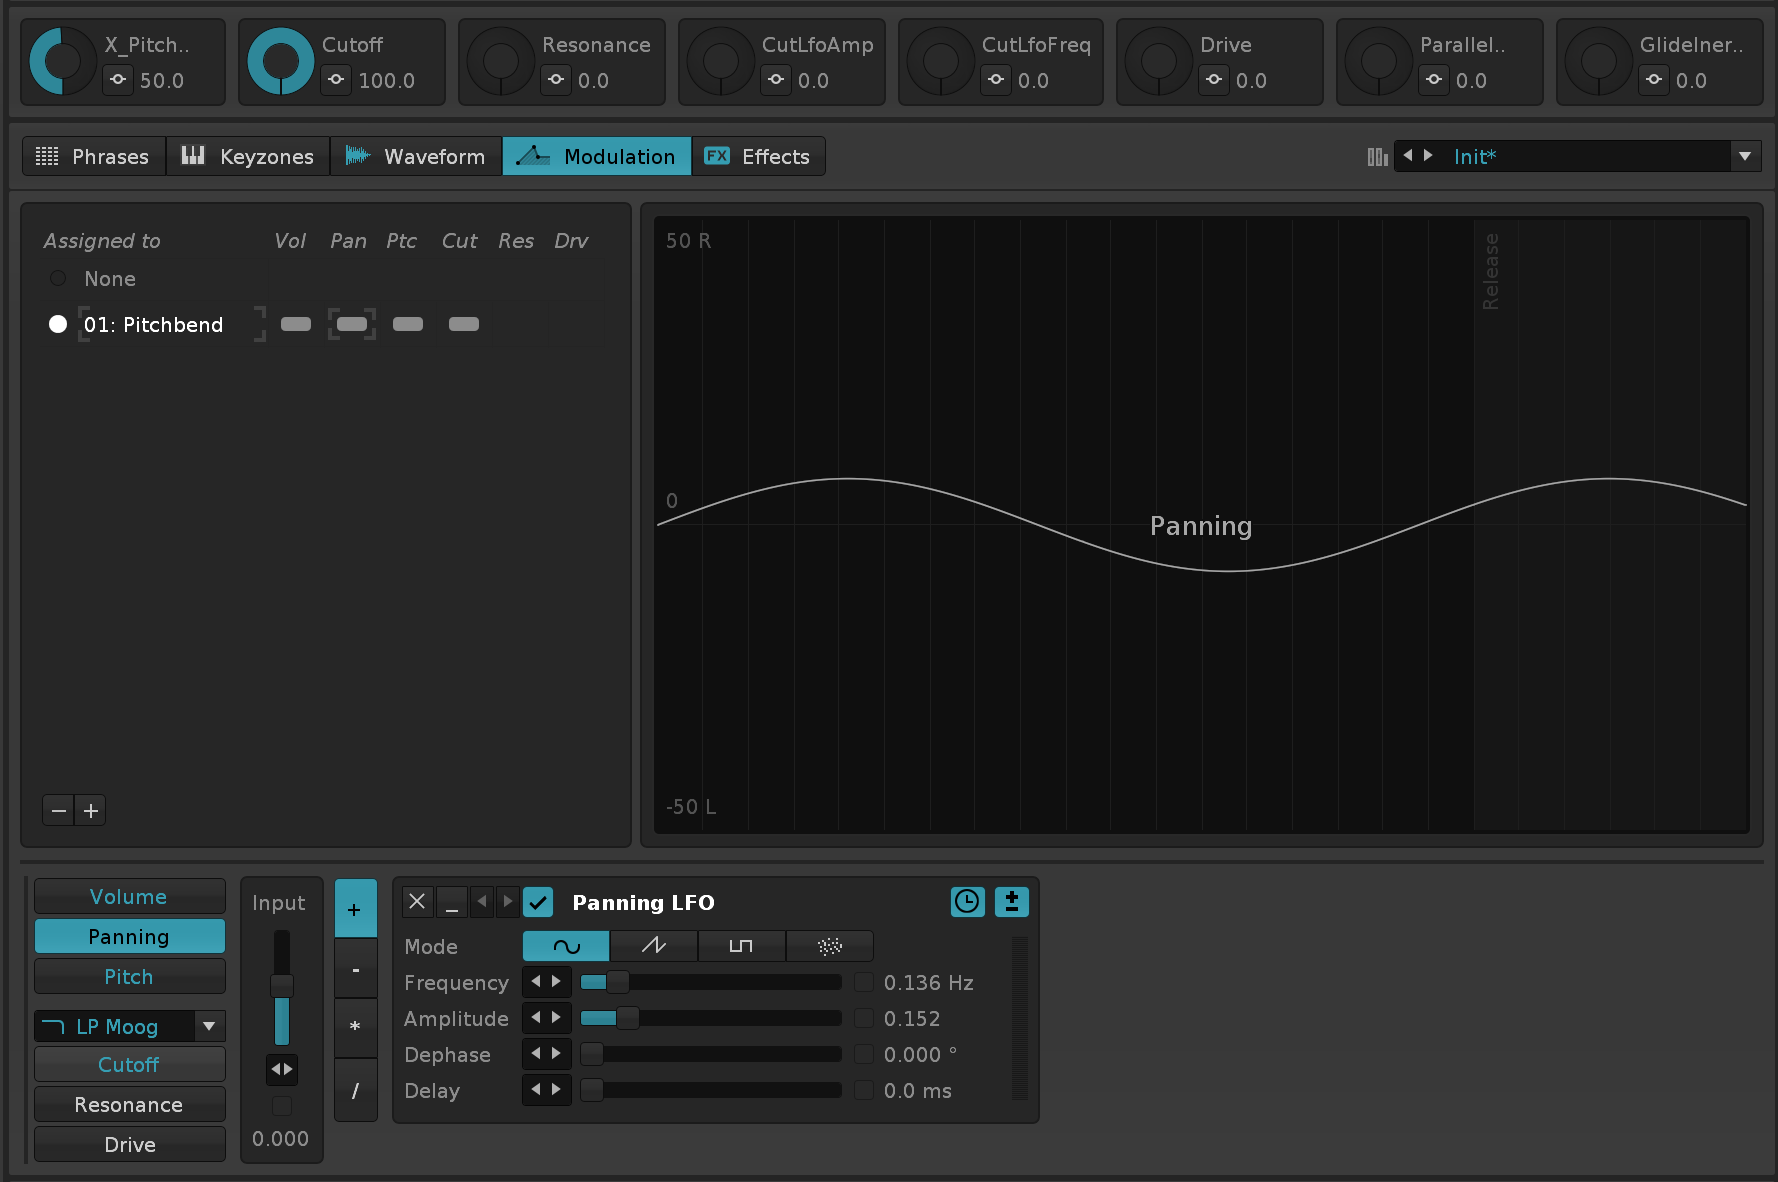Click the bipolar plus-minus icon
The height and width of the screenshot is (1182, 1778).
point(1011,902)
